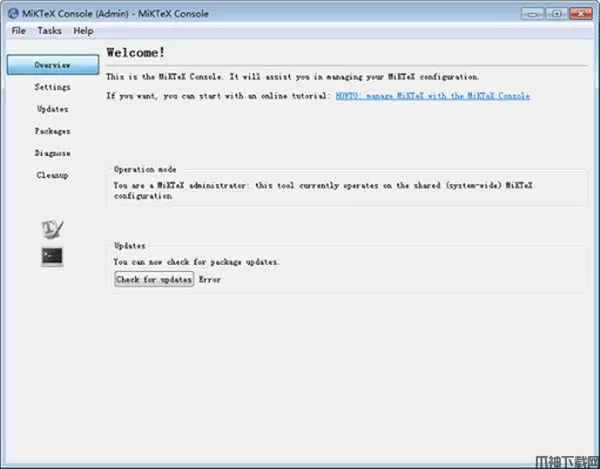Minimize the MiKTeX Console window

(532, 14)
